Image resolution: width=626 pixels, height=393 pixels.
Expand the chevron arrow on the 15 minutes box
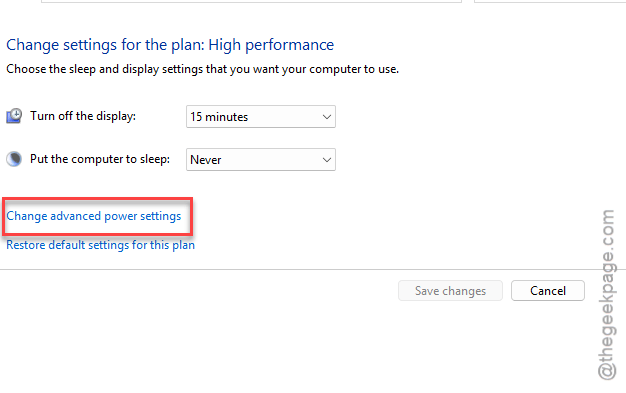(327, 117)
